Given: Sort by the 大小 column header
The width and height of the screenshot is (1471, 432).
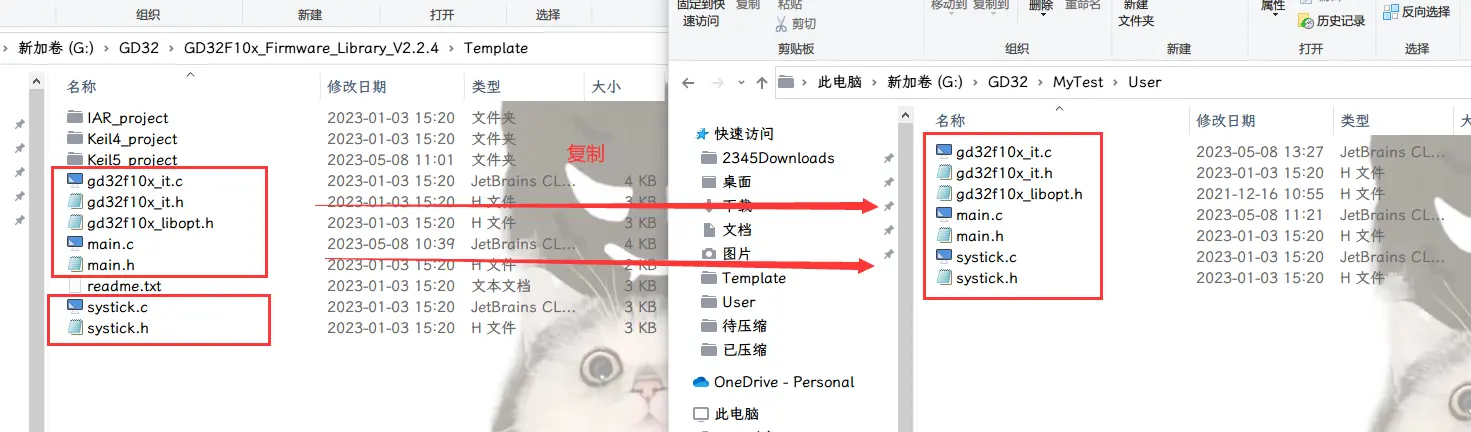Looking at the screenshot, I should coord(606,87).
